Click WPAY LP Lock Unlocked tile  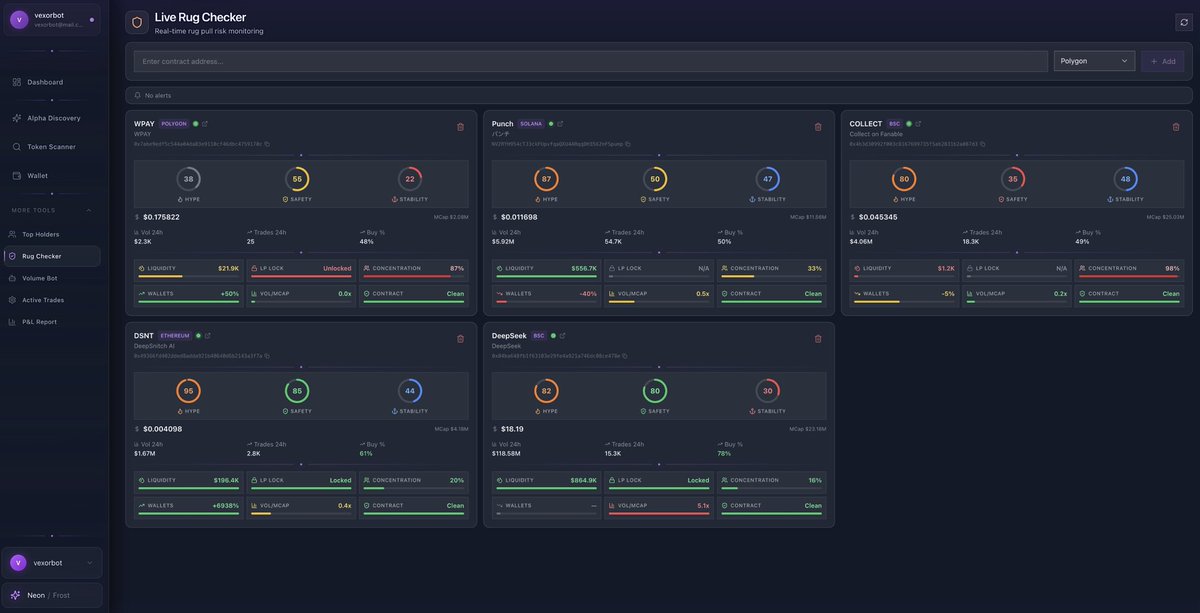301,270
